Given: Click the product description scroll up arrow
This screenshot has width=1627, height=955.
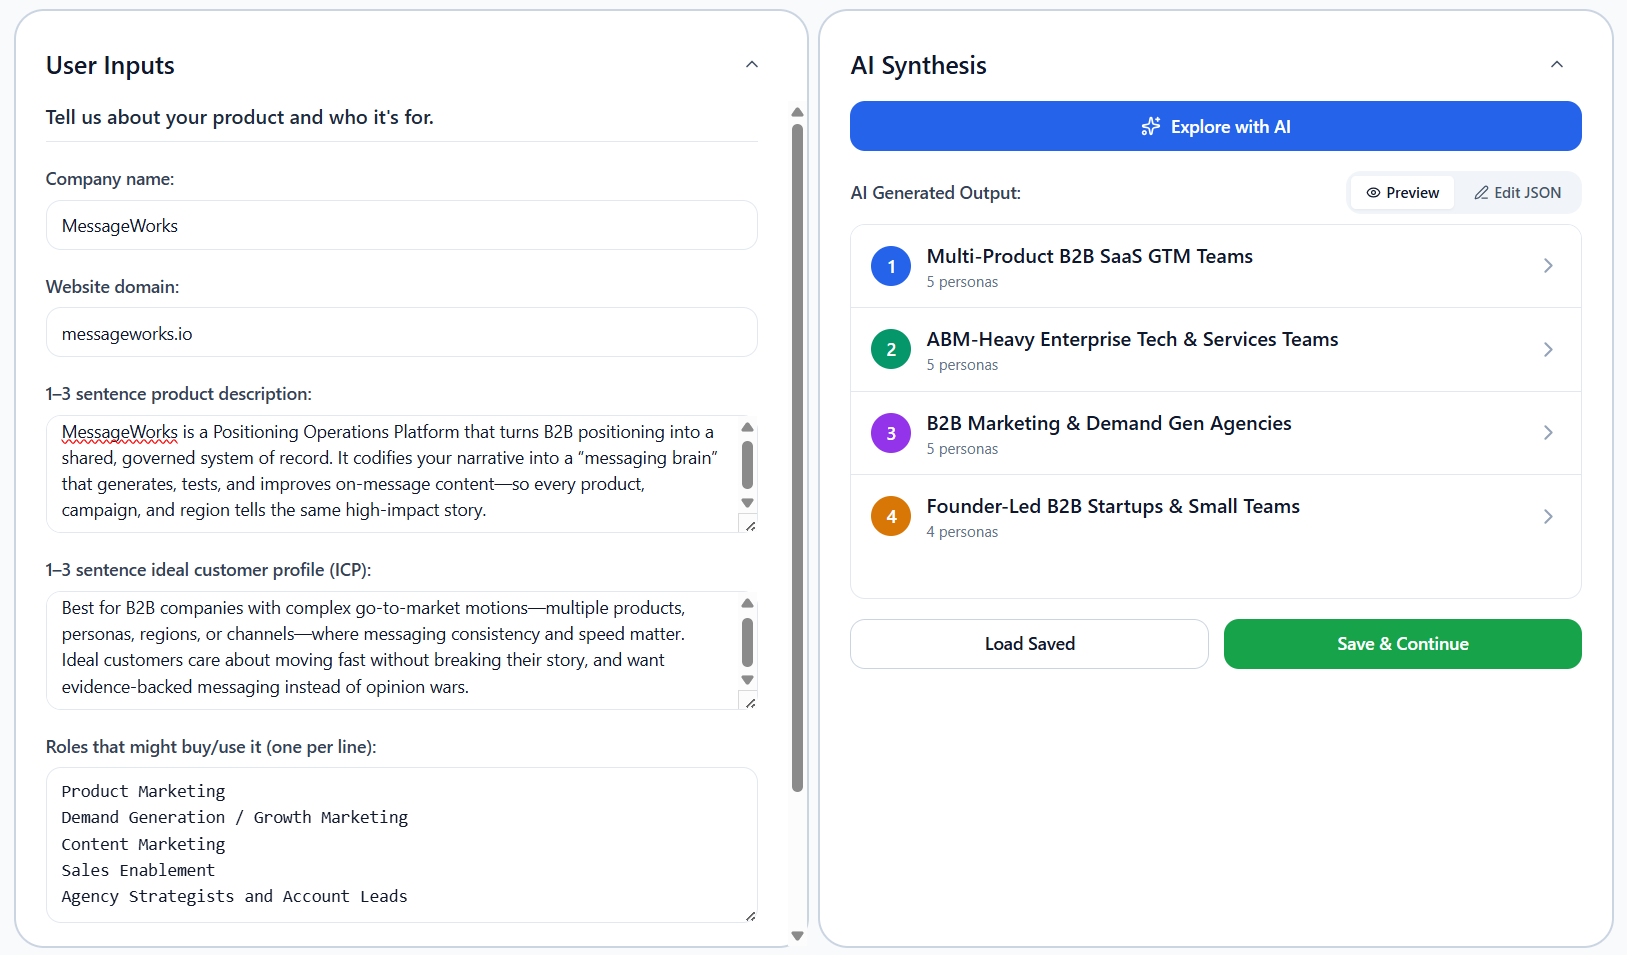Looking at the screenshot, I should click(x=747, y=427).
